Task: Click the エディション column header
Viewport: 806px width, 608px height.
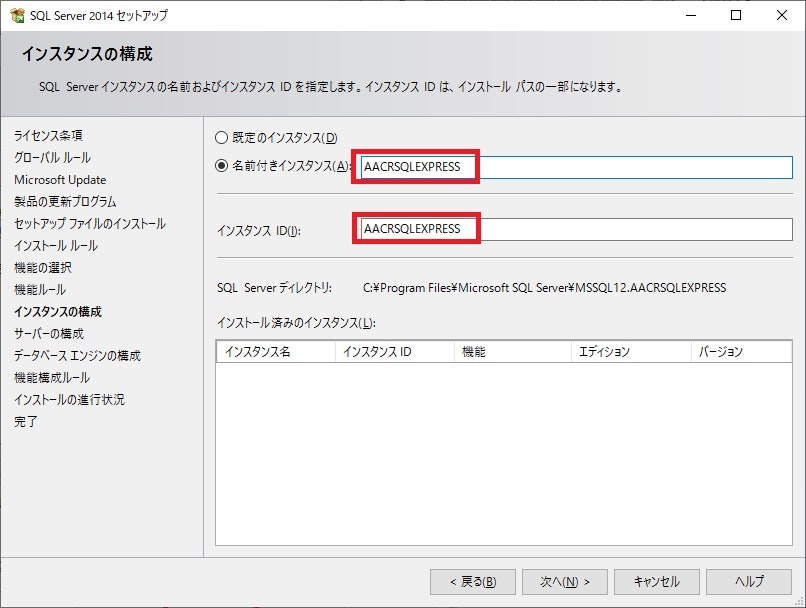Action: (631, 352)
